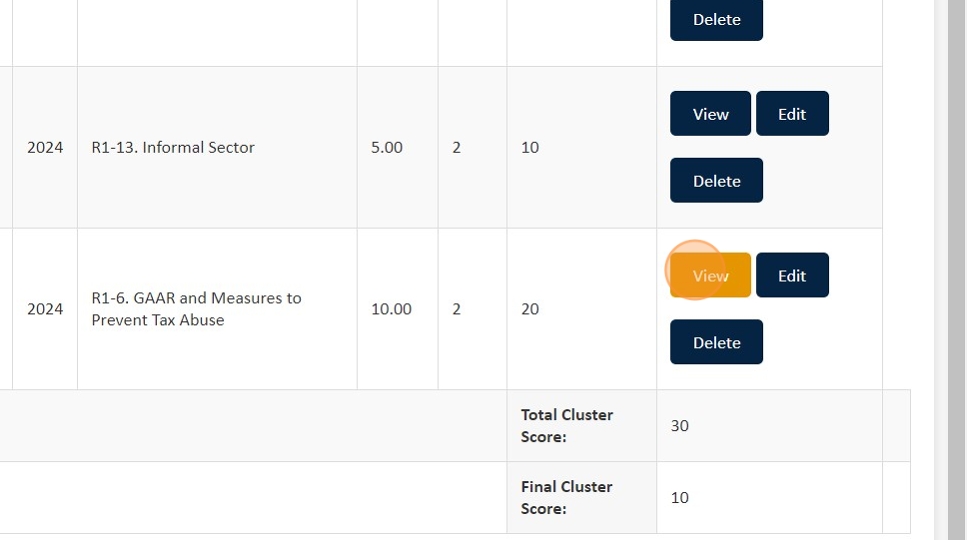Select the "R1-13. Informal Sector" text
The width and height of the screenshot is (967, 540).
[173, 148]
